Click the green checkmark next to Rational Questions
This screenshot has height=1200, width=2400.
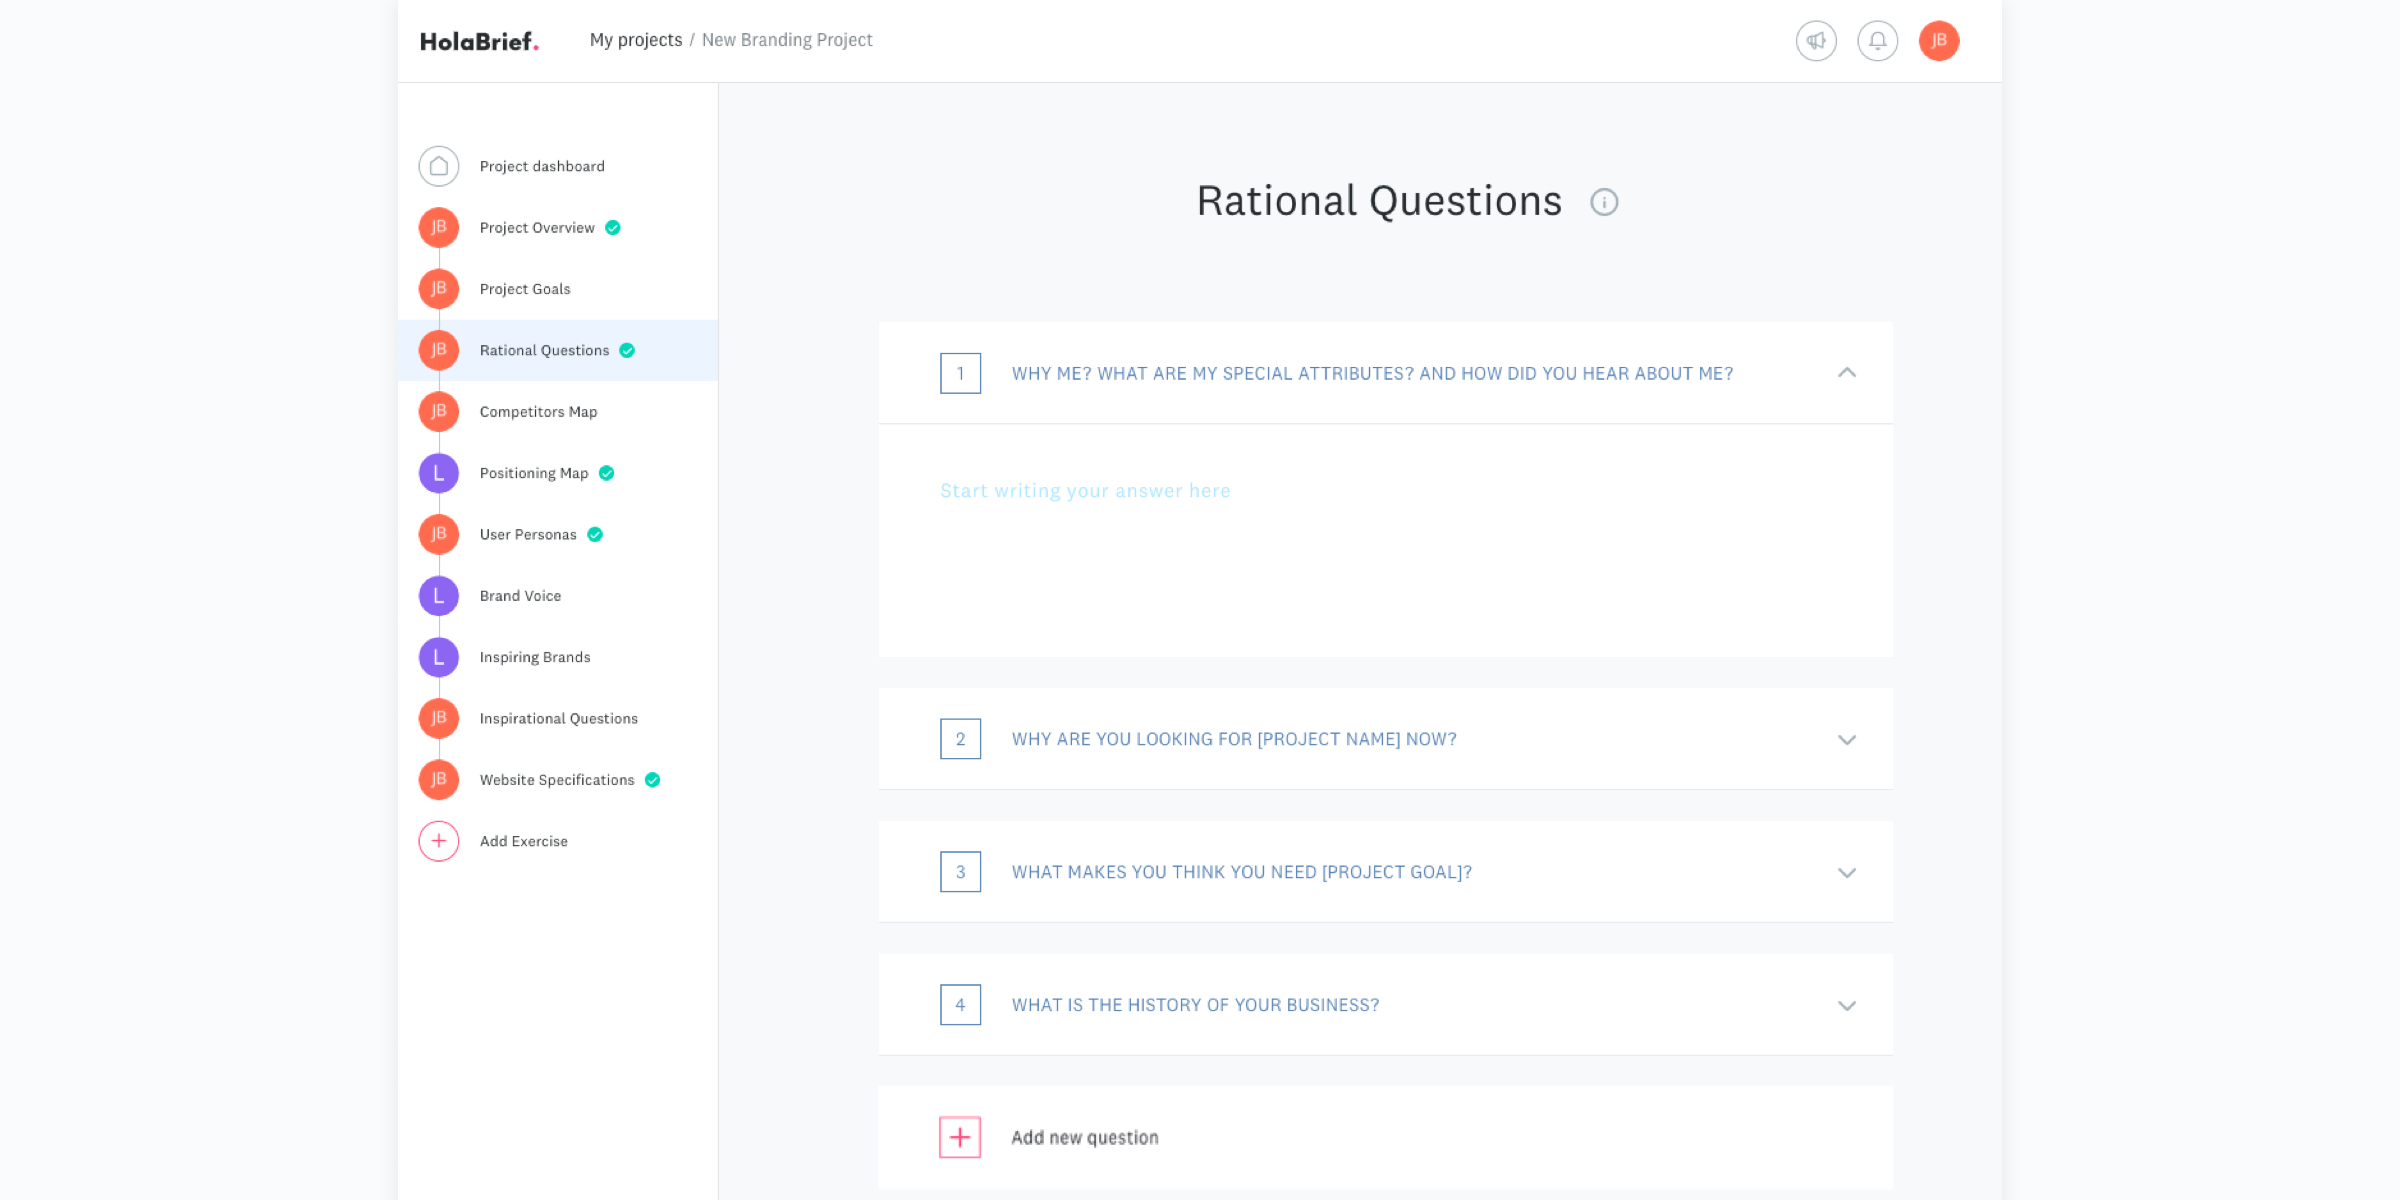tap(627, 350)
